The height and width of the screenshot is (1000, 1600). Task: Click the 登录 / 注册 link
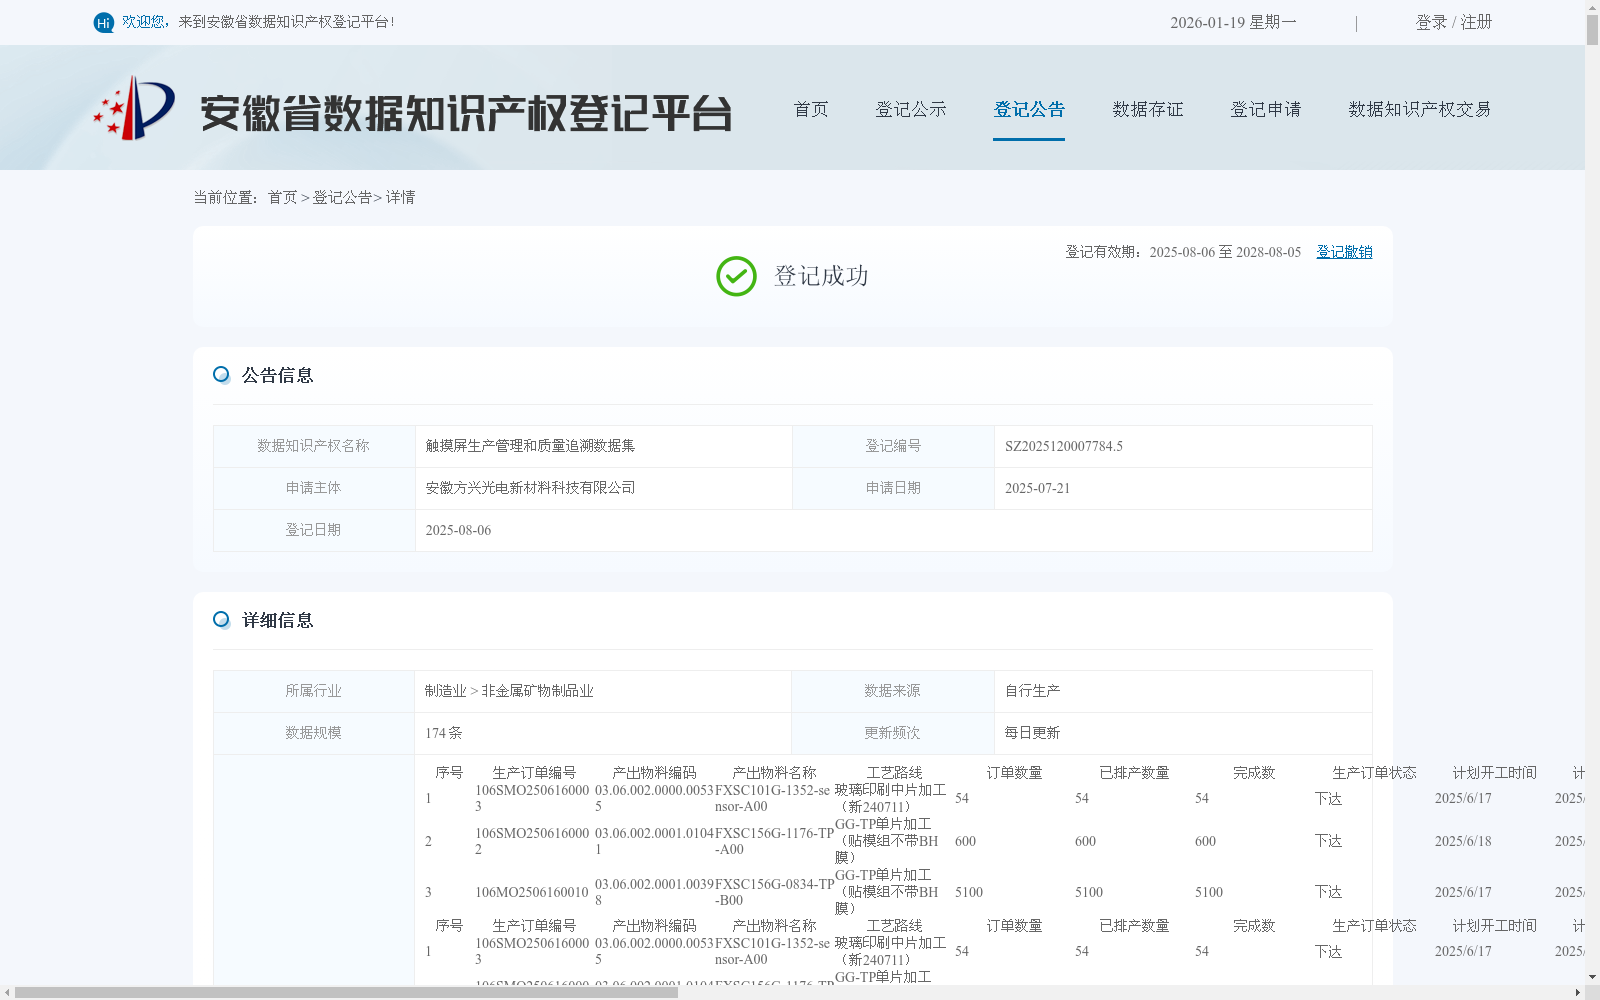coord(1454,22)
